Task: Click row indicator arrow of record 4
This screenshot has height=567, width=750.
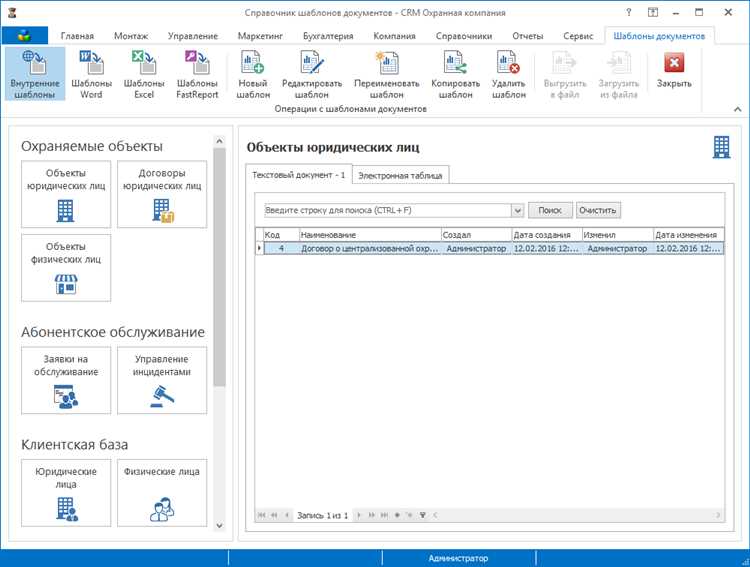Action: pos(260,248)
